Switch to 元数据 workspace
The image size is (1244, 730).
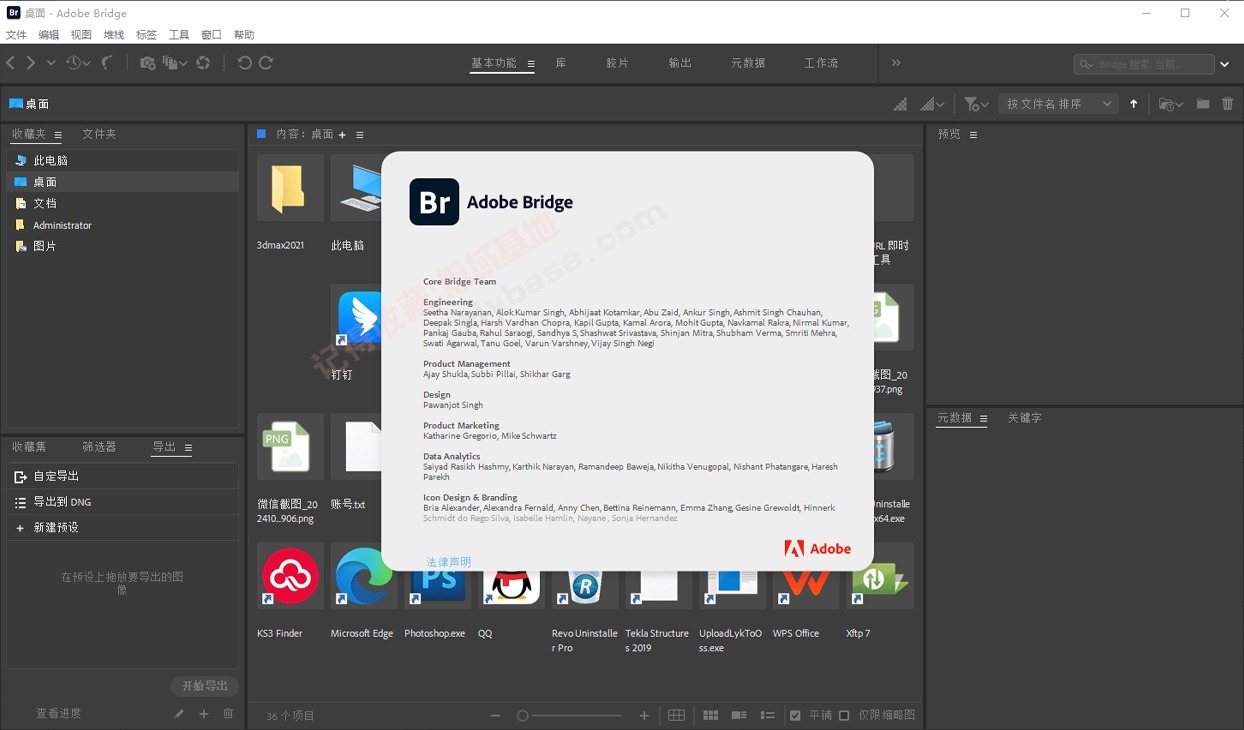pyautogui.click(x=748, y=63)
